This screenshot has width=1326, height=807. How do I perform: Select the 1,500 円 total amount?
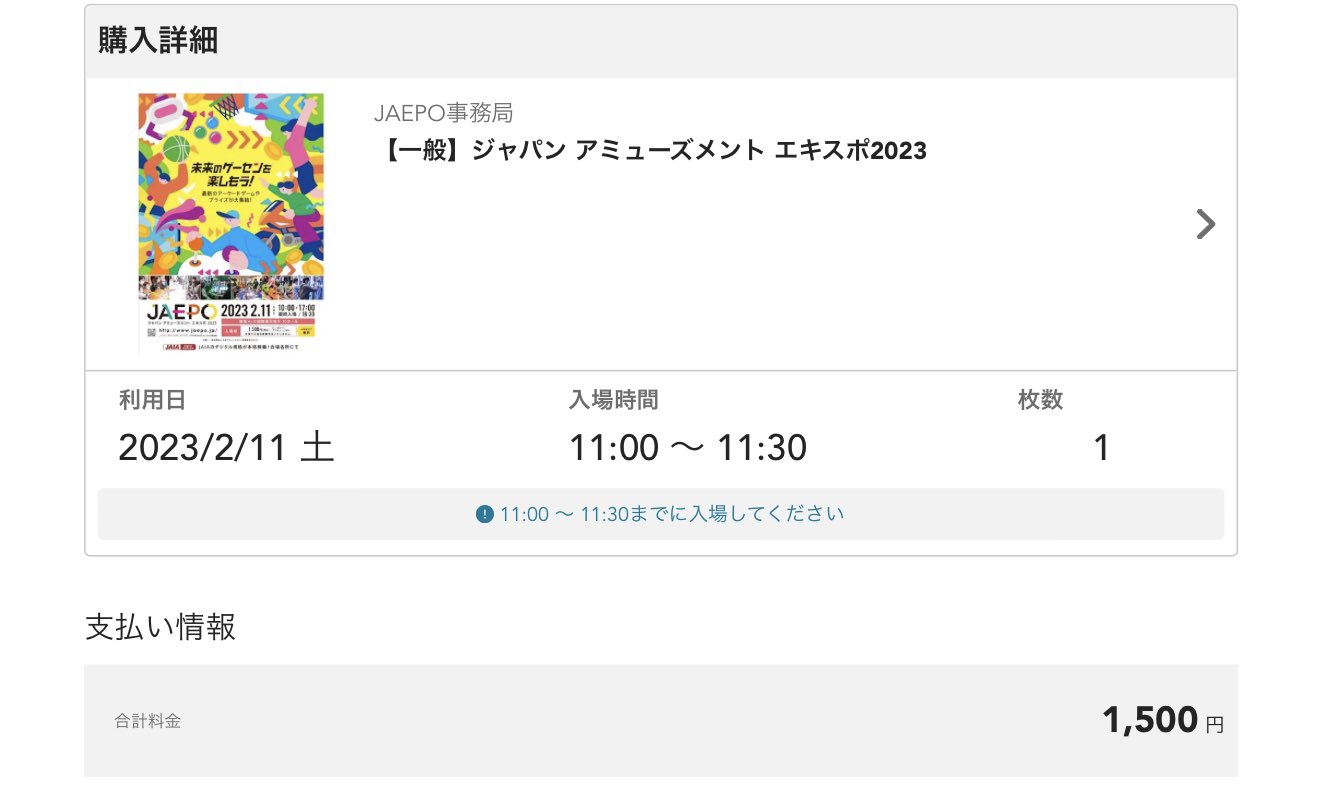coord(1163,720)
